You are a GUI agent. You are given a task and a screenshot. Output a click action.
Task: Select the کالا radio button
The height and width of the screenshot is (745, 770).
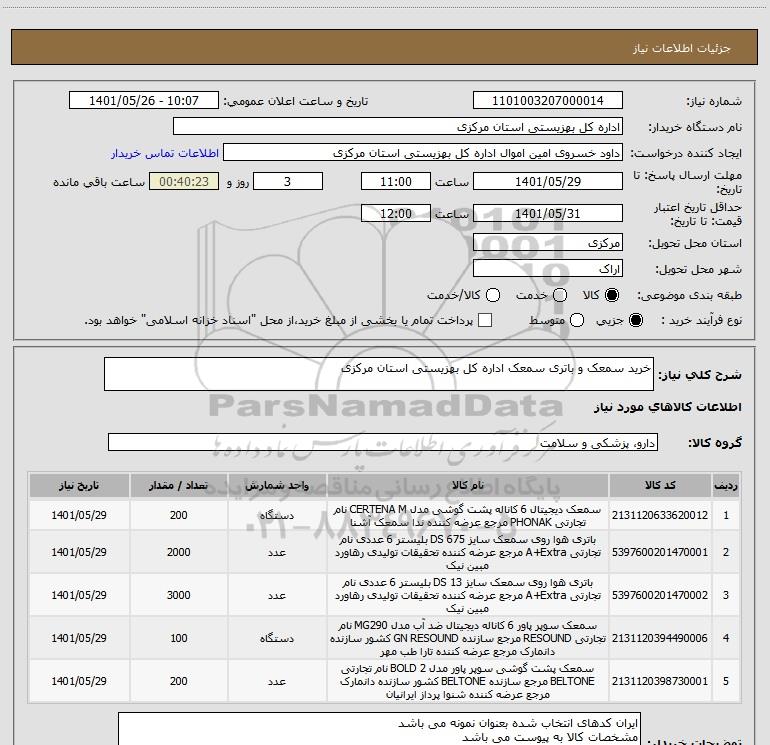point(612,295)
